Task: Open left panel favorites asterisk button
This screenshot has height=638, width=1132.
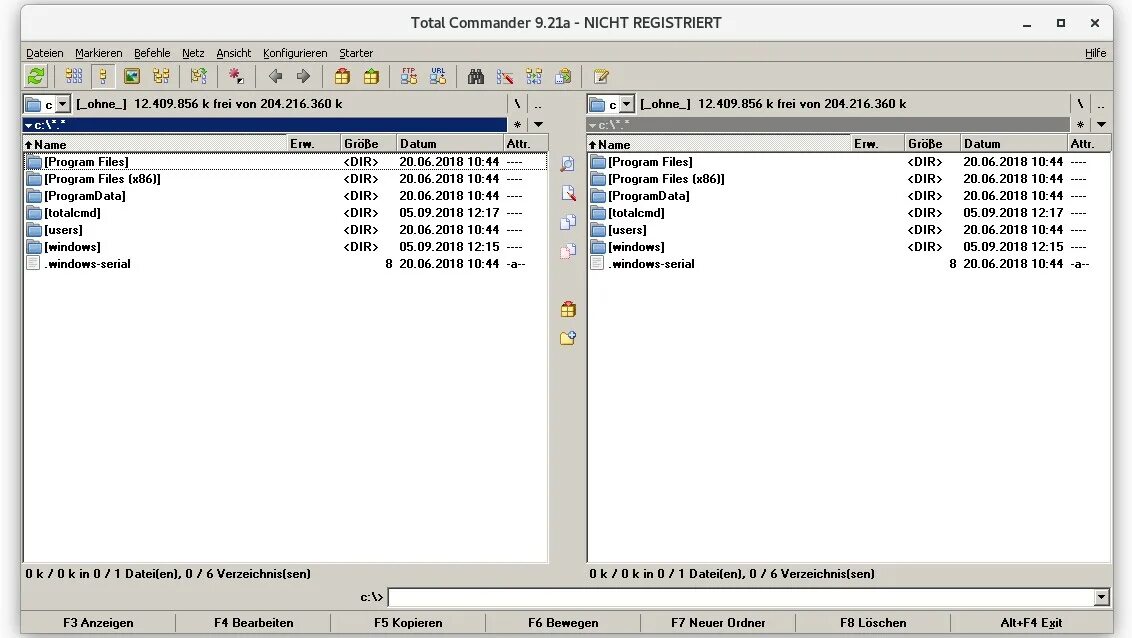Action: [x=518, y=124]
